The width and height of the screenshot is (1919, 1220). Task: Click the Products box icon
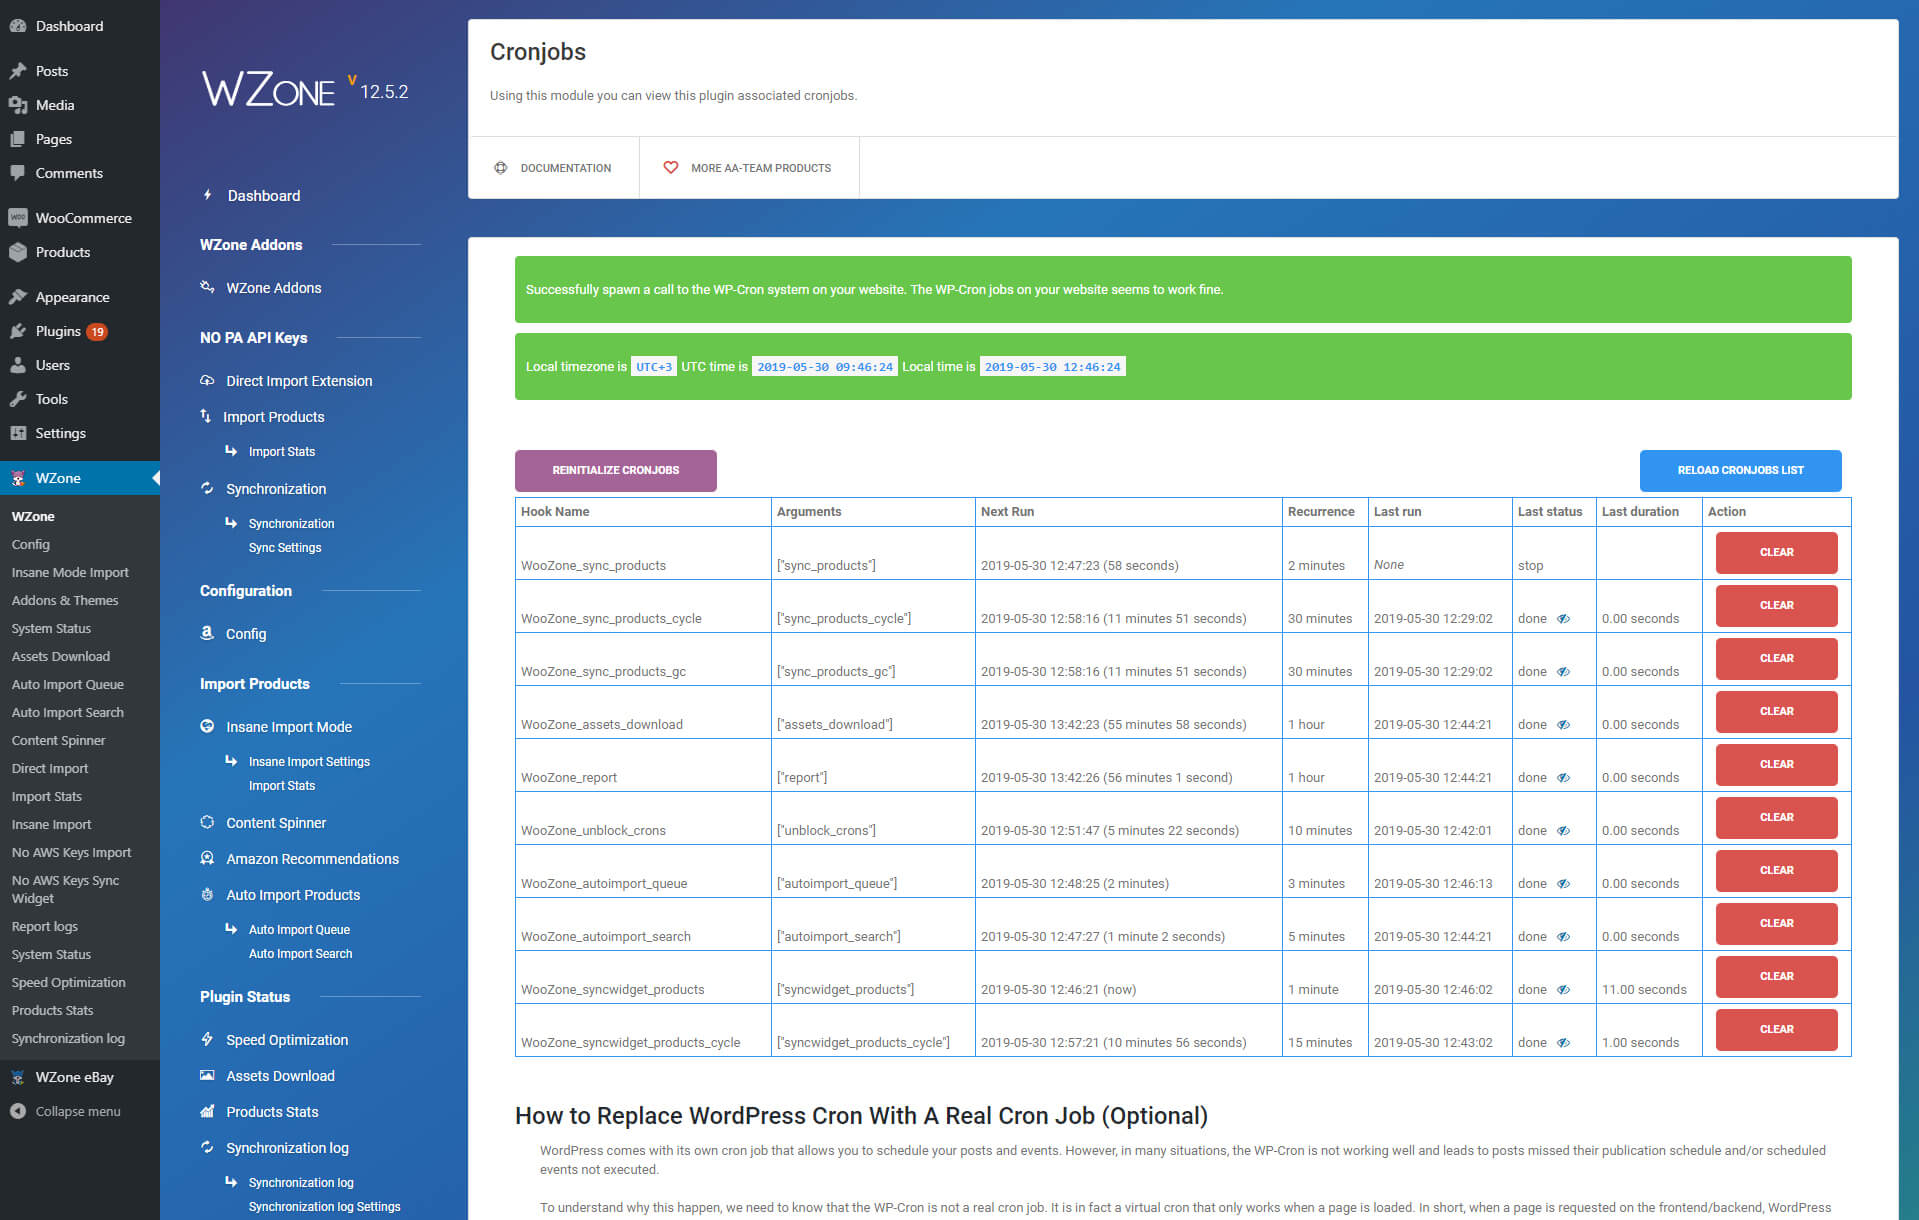(18, 252)
